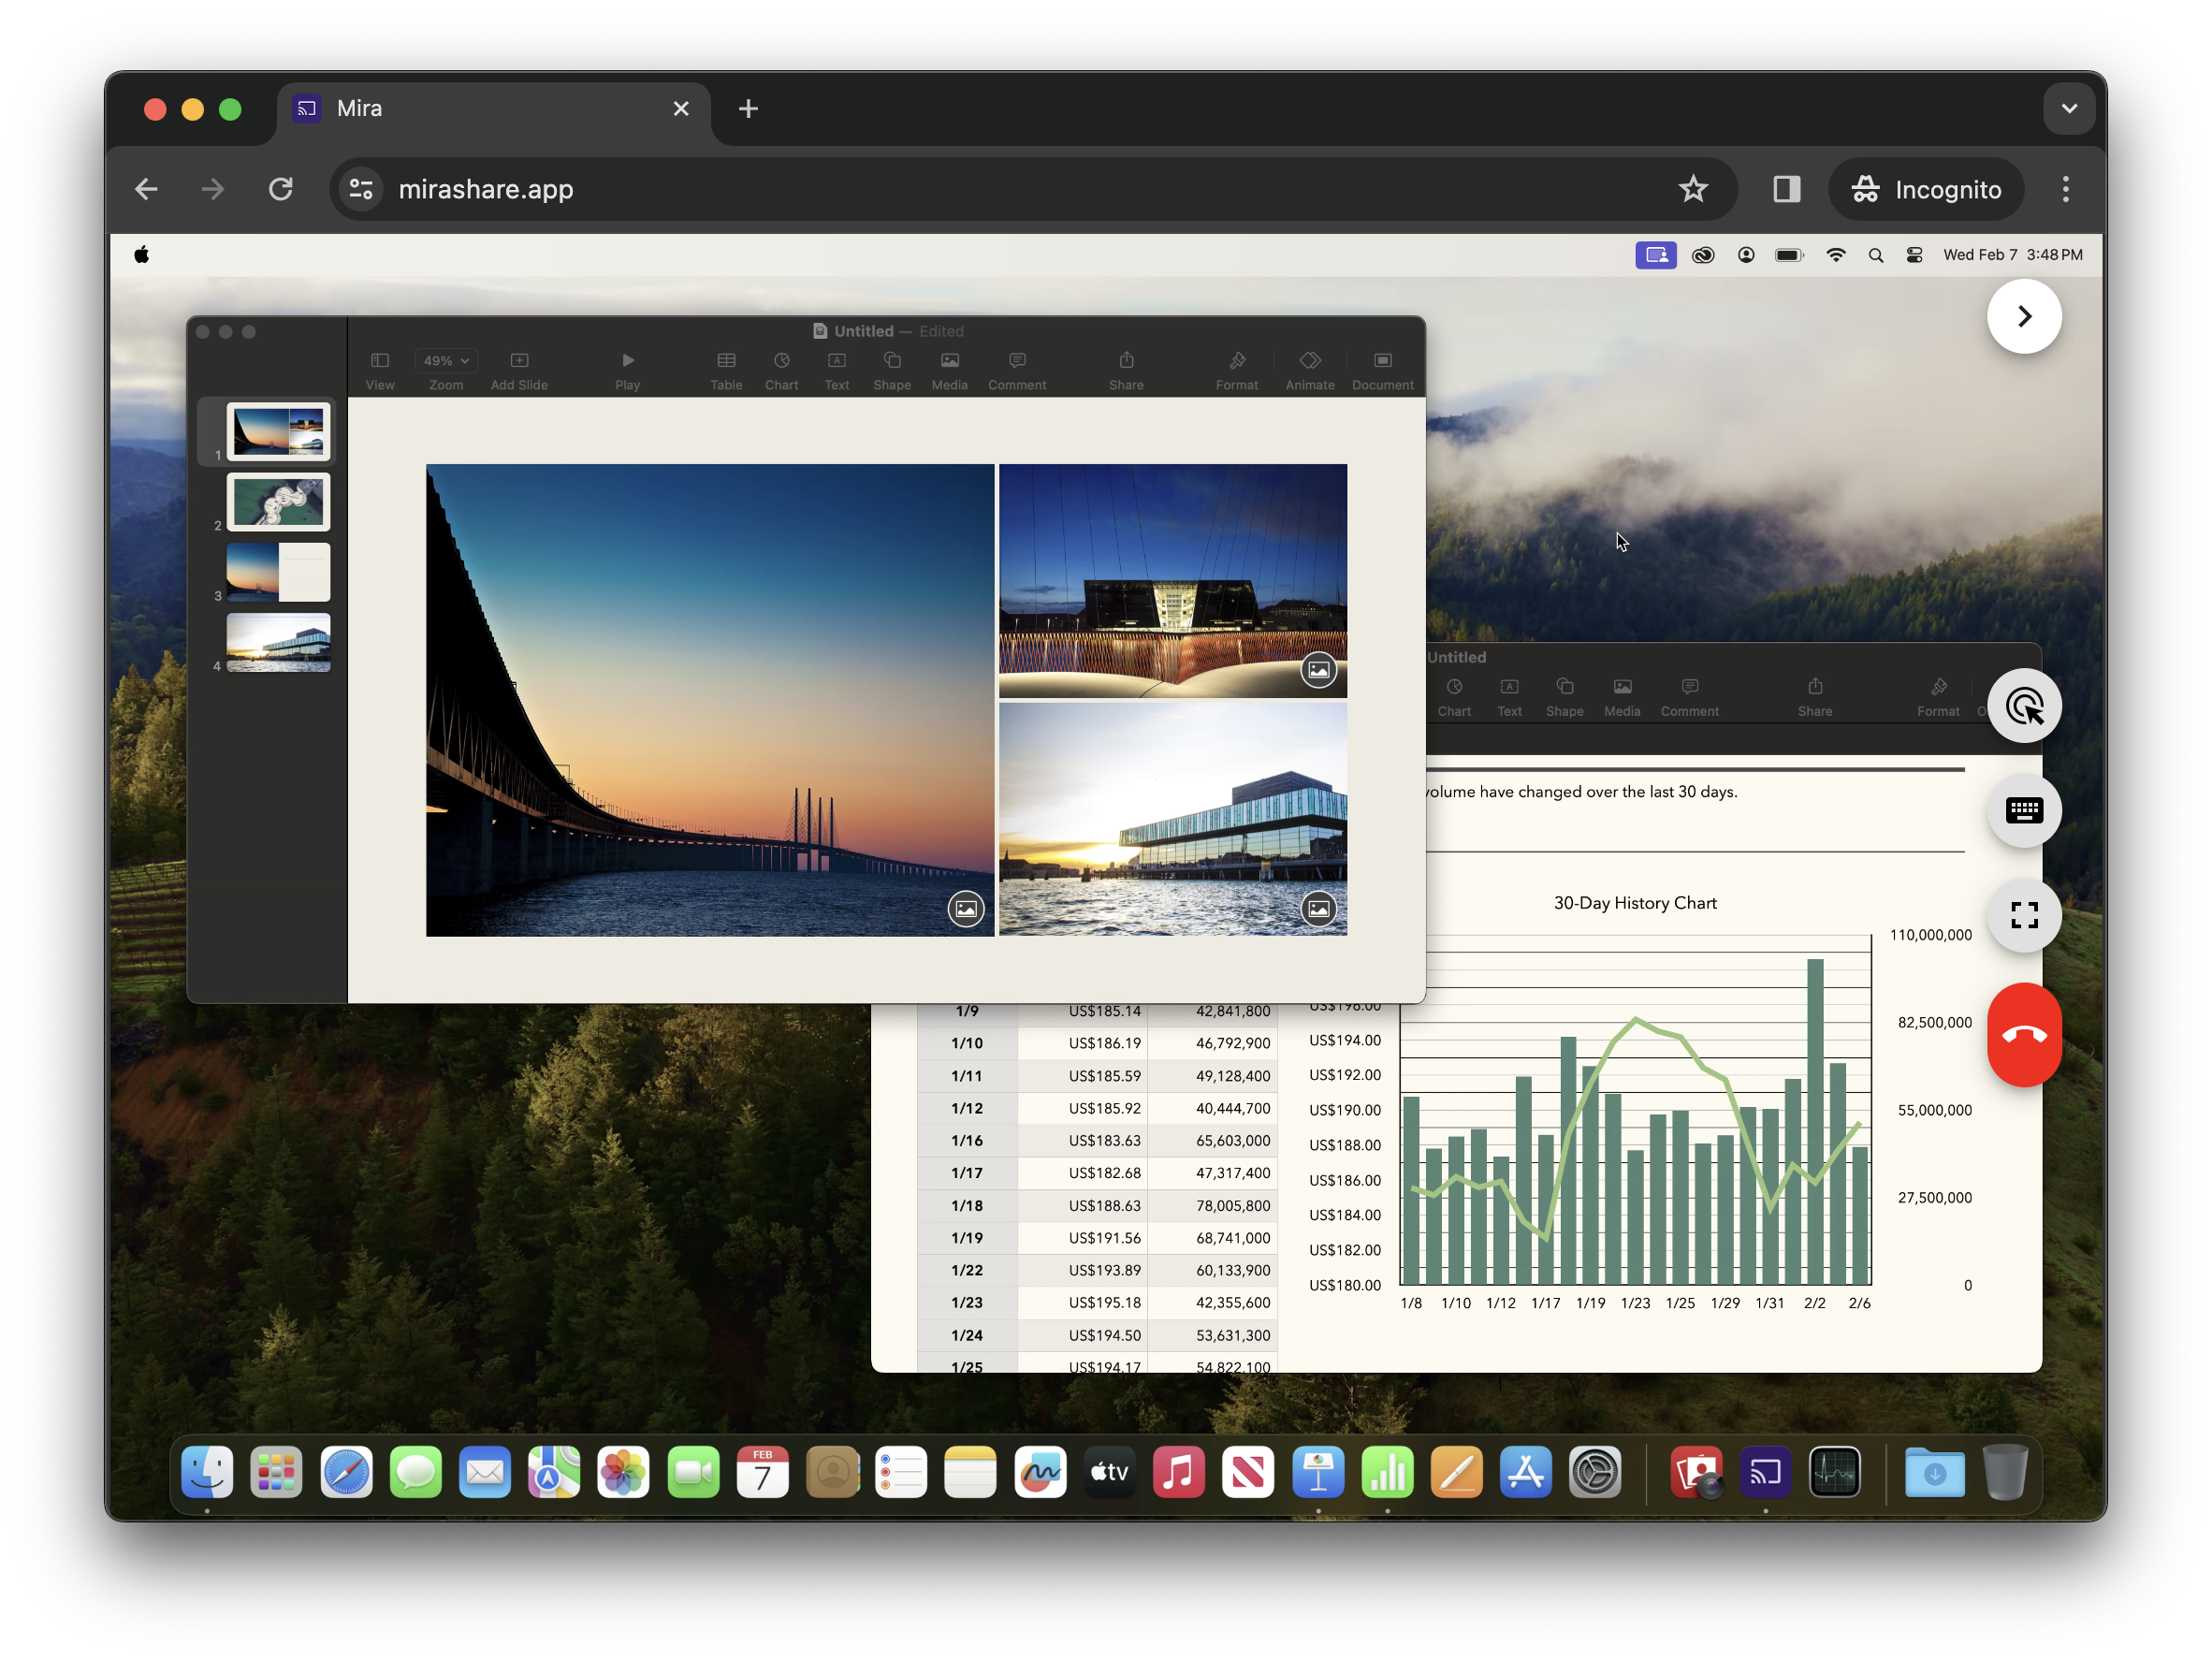The width and height of the screenshot is (2212, 1660).
Task: Click image placeholder icon on night building photo
Action: pos(1319,670)
